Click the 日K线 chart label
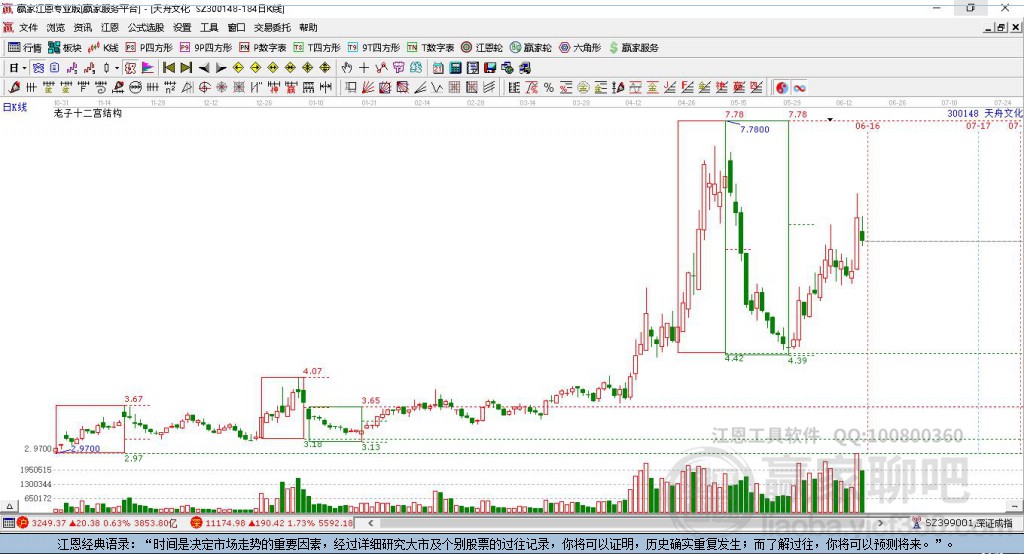Image resolution: width=1024 pixels, height=554 pixels. (15, 107)
